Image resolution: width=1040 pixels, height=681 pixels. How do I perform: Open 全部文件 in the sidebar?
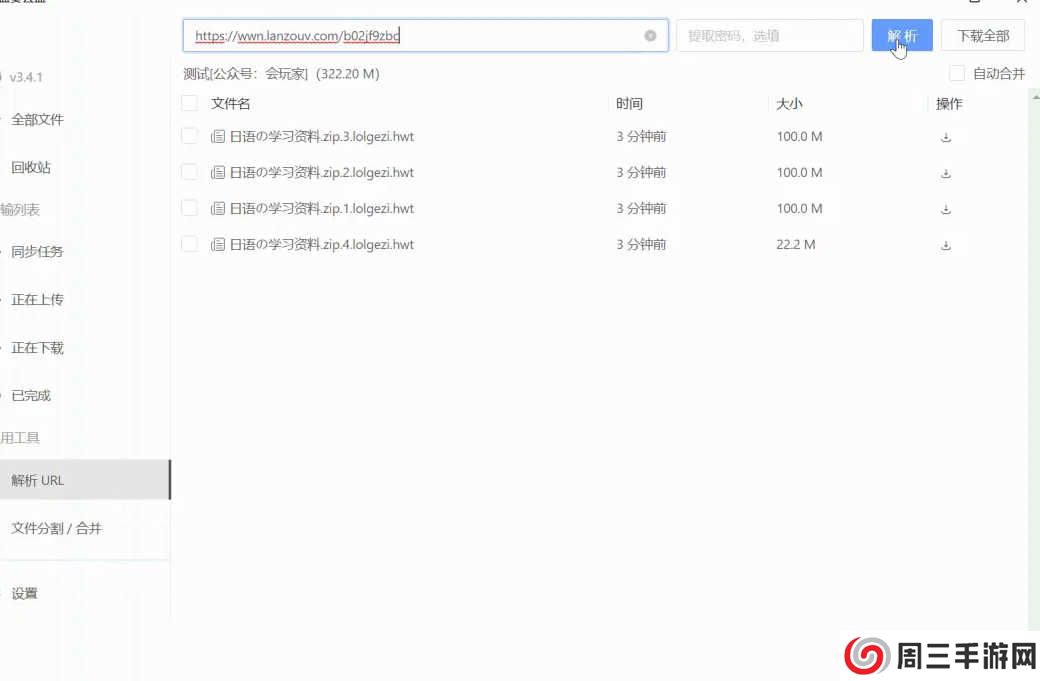[x=37, y=120]
